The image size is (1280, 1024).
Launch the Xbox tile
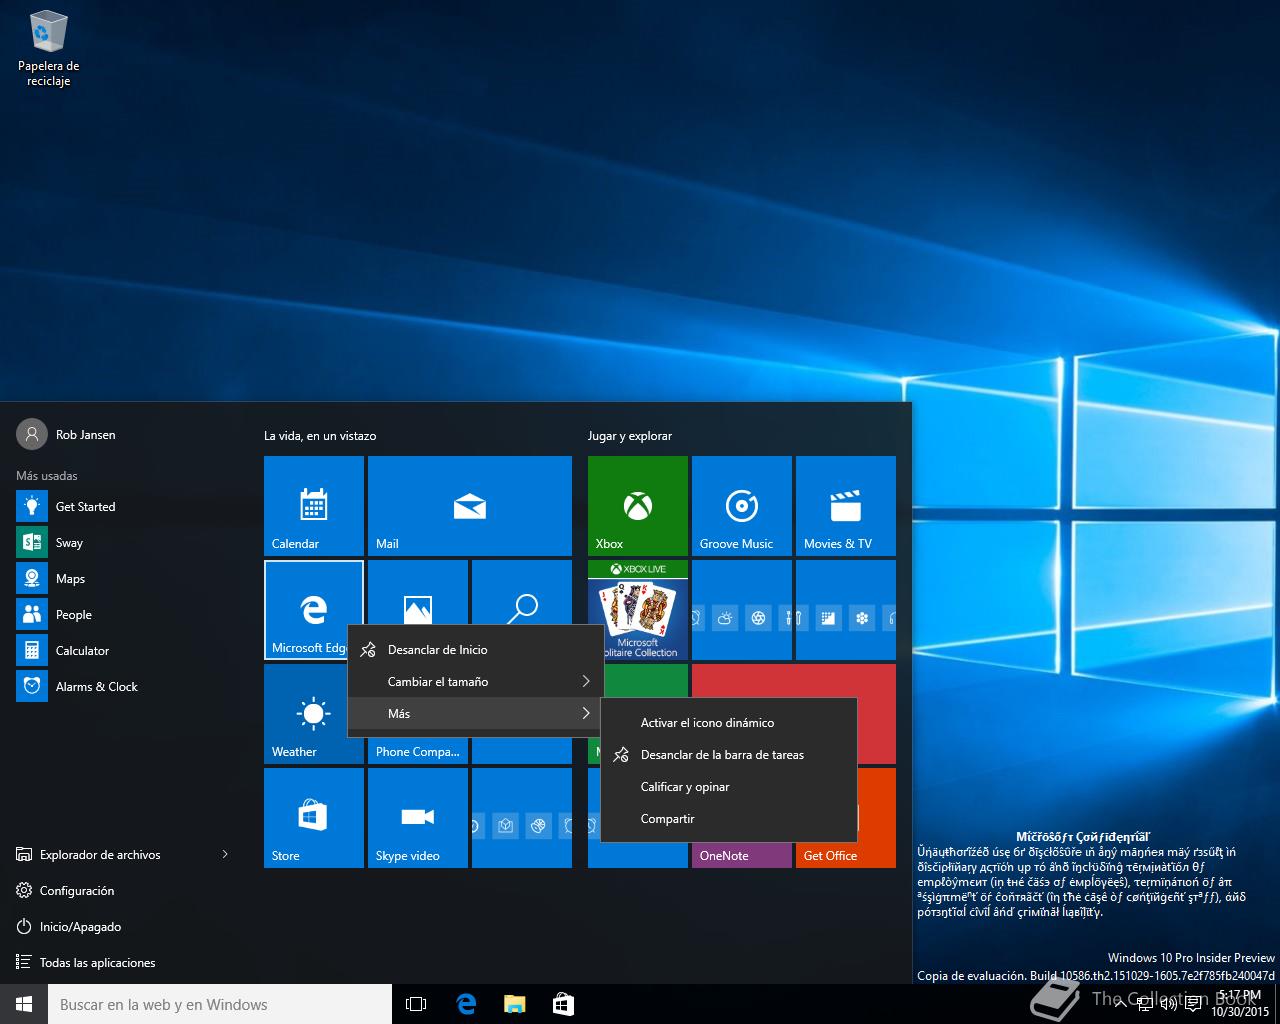point(637,505)
